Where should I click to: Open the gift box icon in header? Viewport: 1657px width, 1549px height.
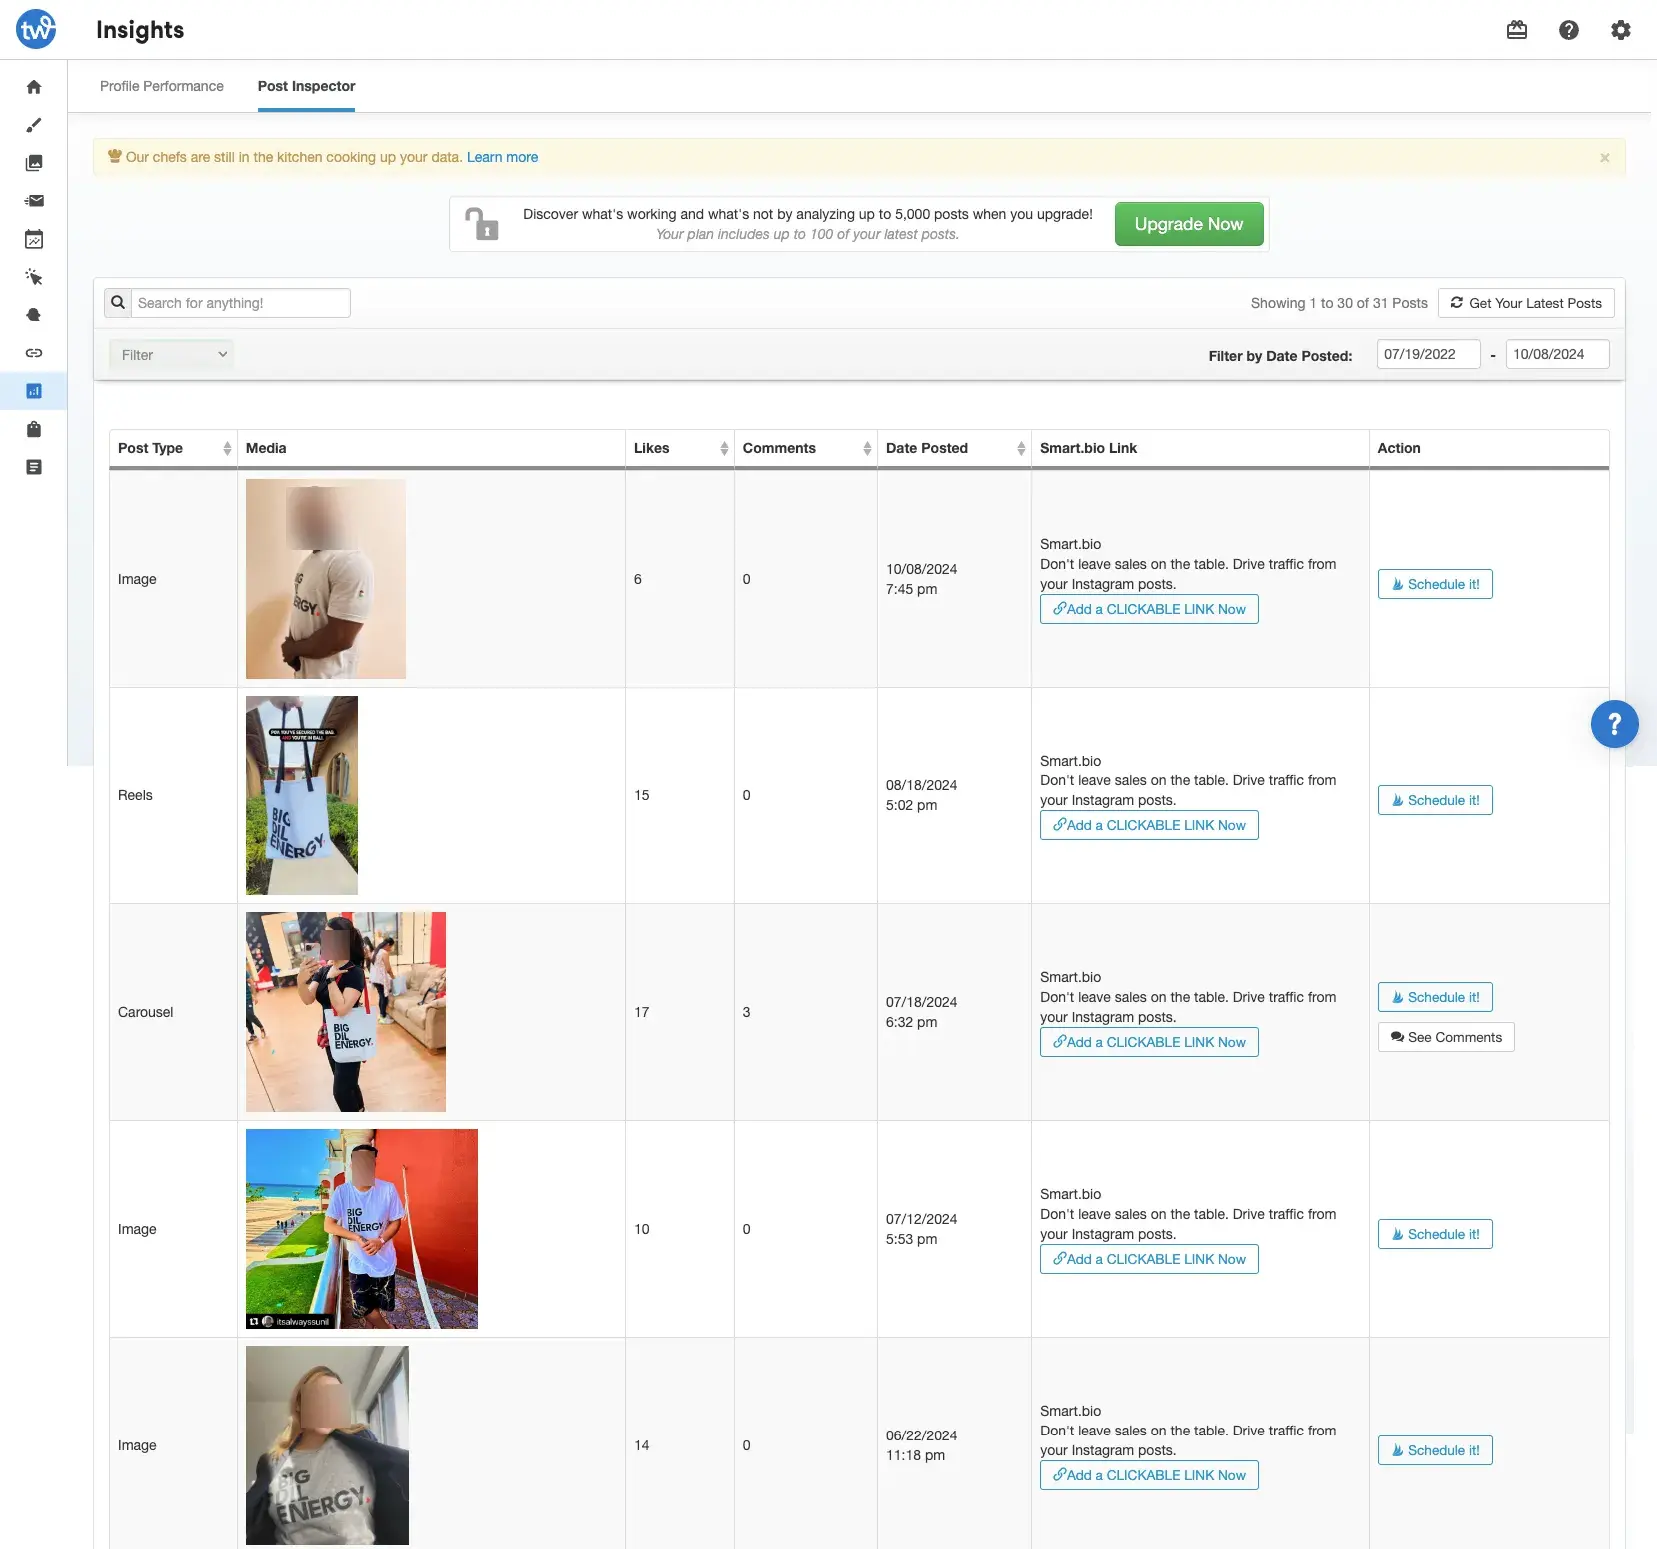pyautogui.click(x=1517, y=30)
